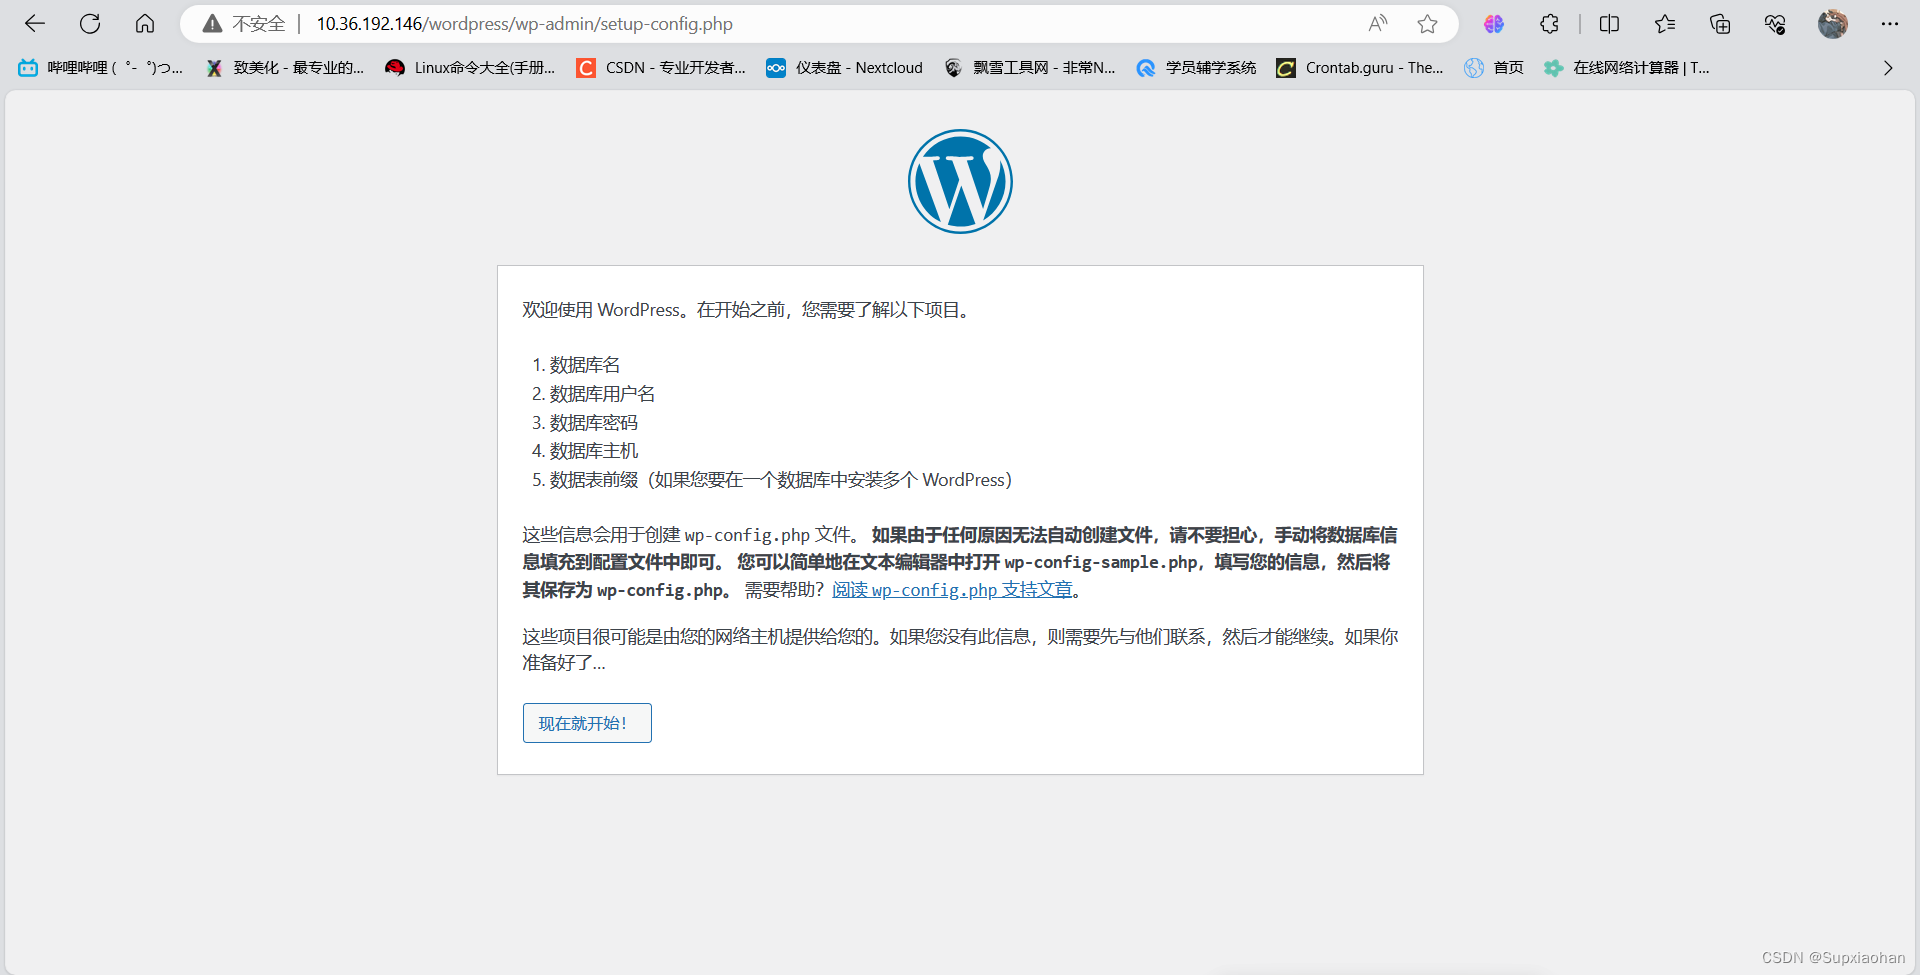Open the Favorites list icon
Screen dimensions: 1920x975
click(1665, 24)
